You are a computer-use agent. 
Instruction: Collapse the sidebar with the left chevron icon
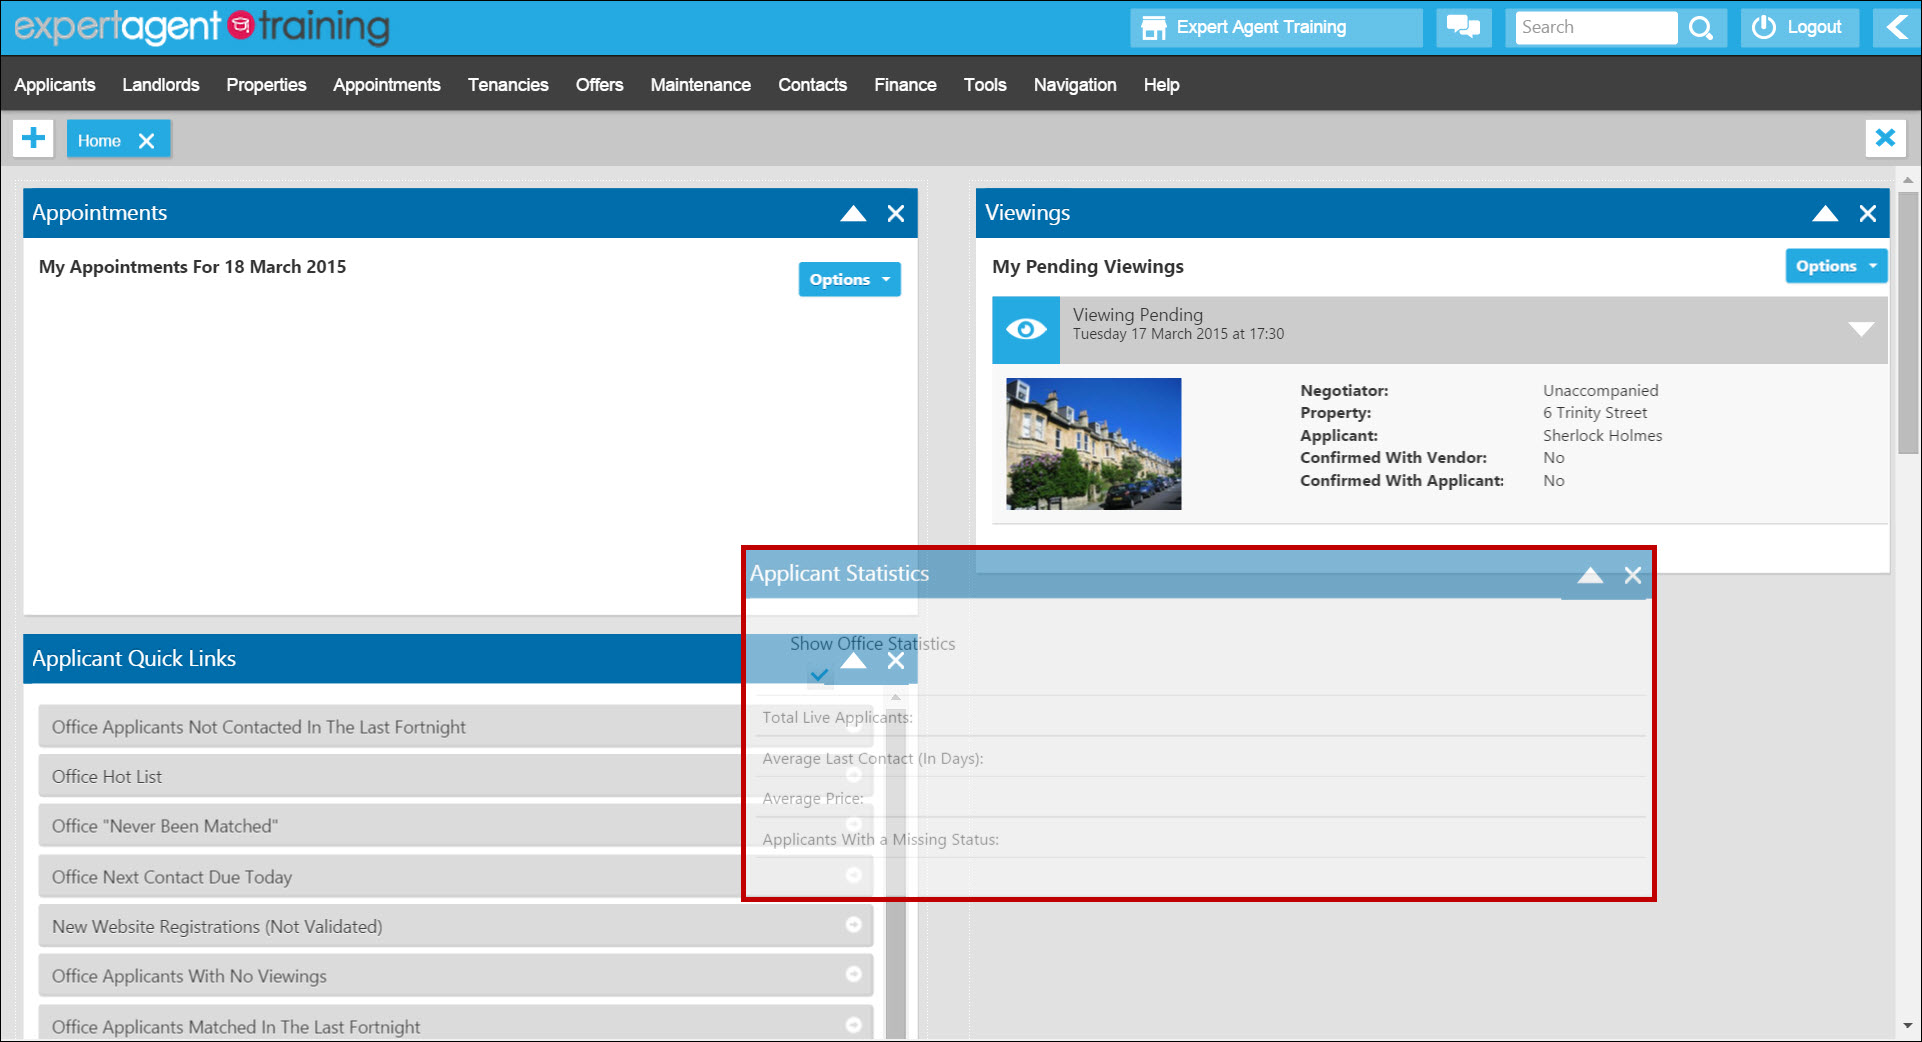click(1897, 27)
